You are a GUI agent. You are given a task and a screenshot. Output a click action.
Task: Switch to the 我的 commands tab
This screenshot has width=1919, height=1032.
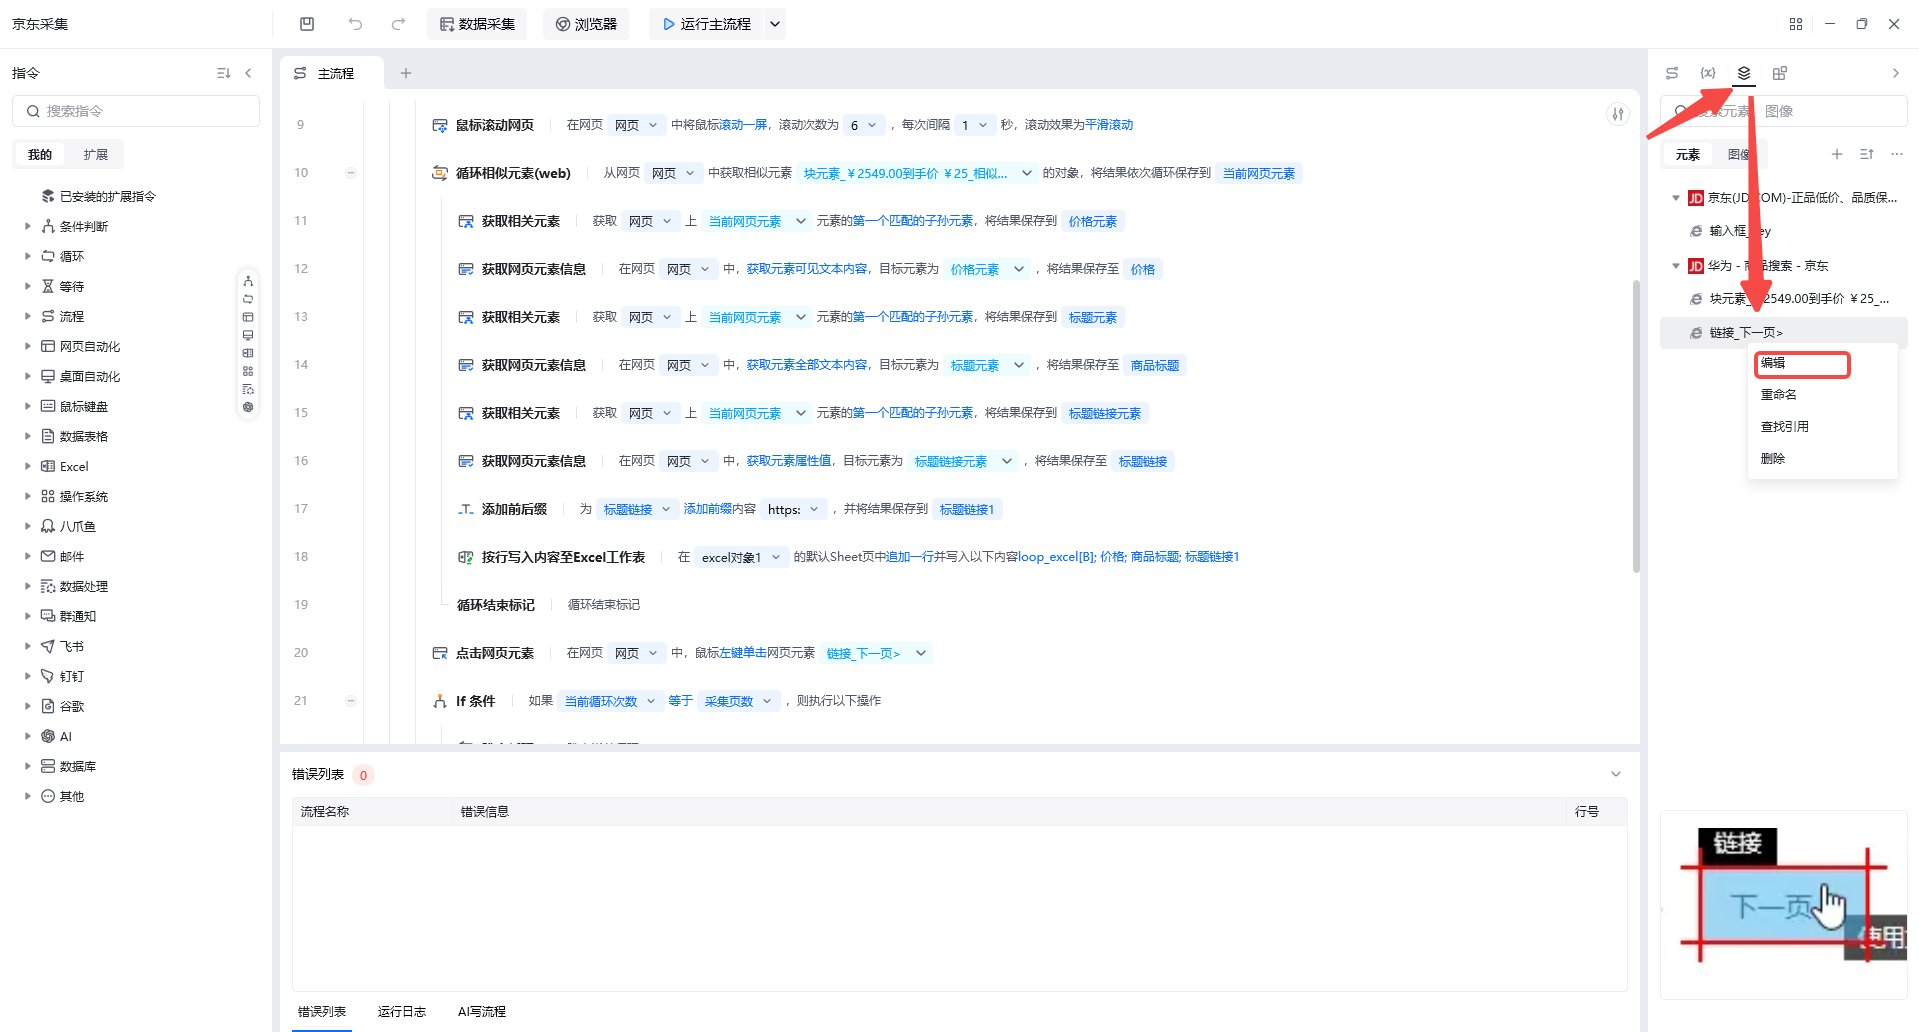(40, 154)
